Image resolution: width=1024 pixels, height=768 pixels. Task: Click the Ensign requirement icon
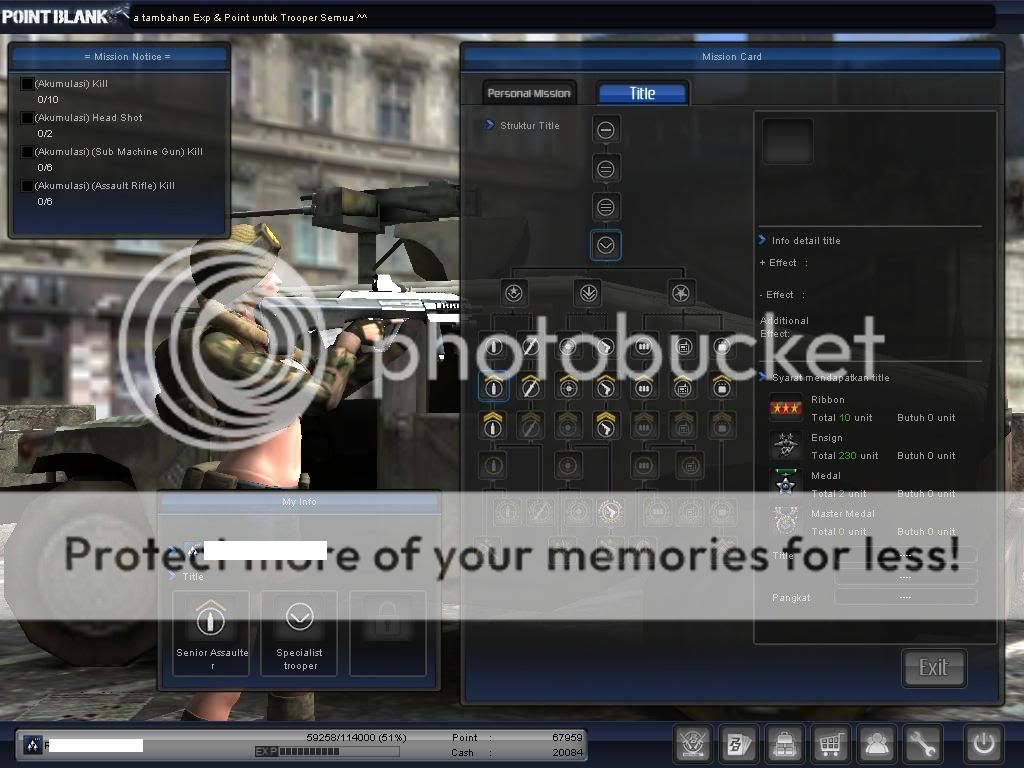coord(786,446)
